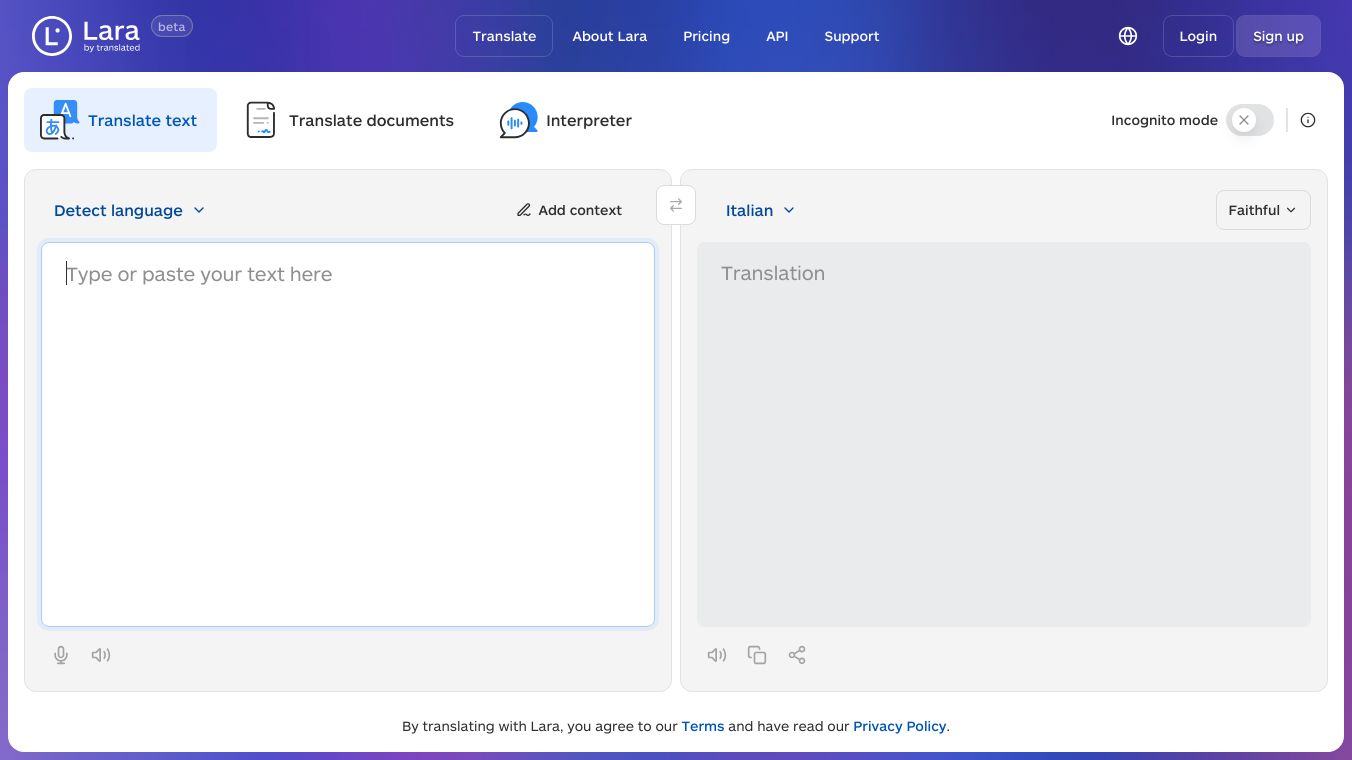Open the Support nav link
Image resolution: width=1352 pixels, height=760 pixels.
[852, 36]
